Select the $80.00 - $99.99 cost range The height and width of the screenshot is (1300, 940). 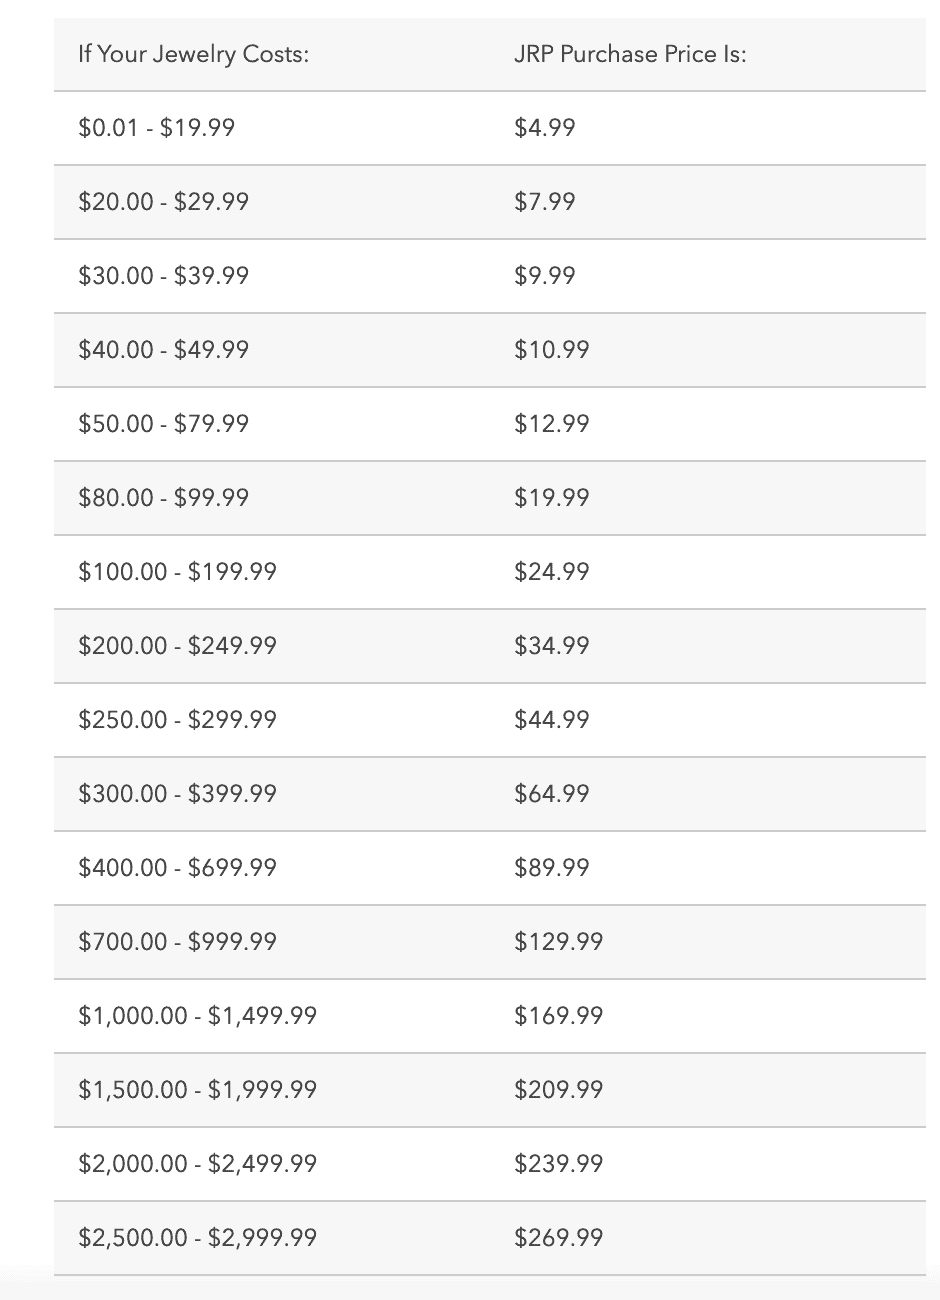(164, 498)
